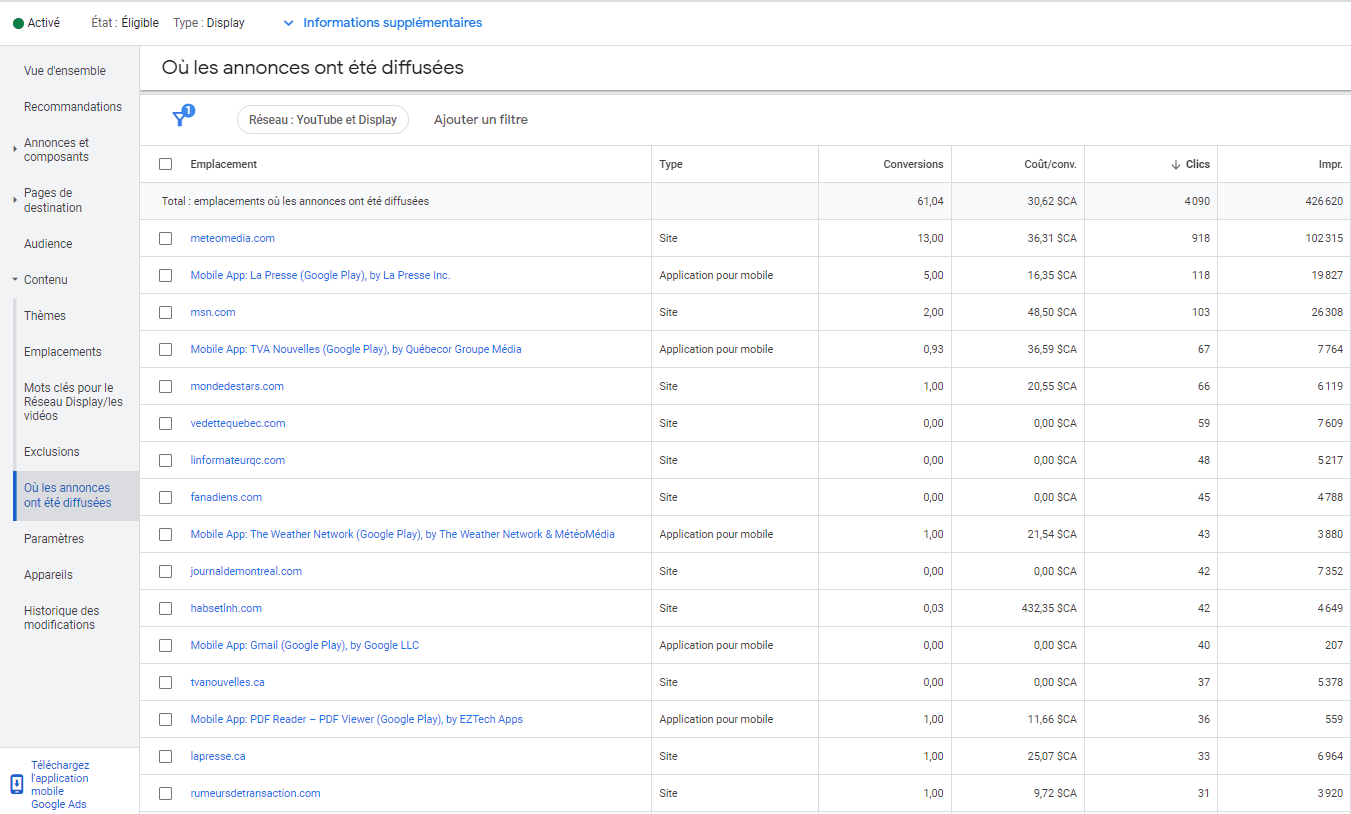The width and height of the screenshot is (1351, 814).
Task: Go to Recommandations in sidebar
Action: [x=73, y=107]
